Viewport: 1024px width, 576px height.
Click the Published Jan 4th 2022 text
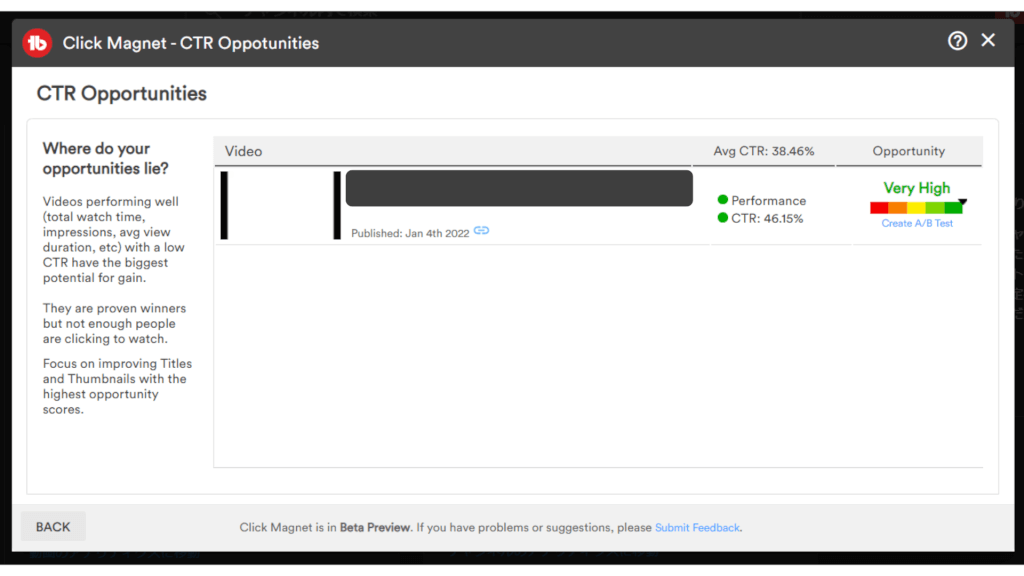[410, 233]
